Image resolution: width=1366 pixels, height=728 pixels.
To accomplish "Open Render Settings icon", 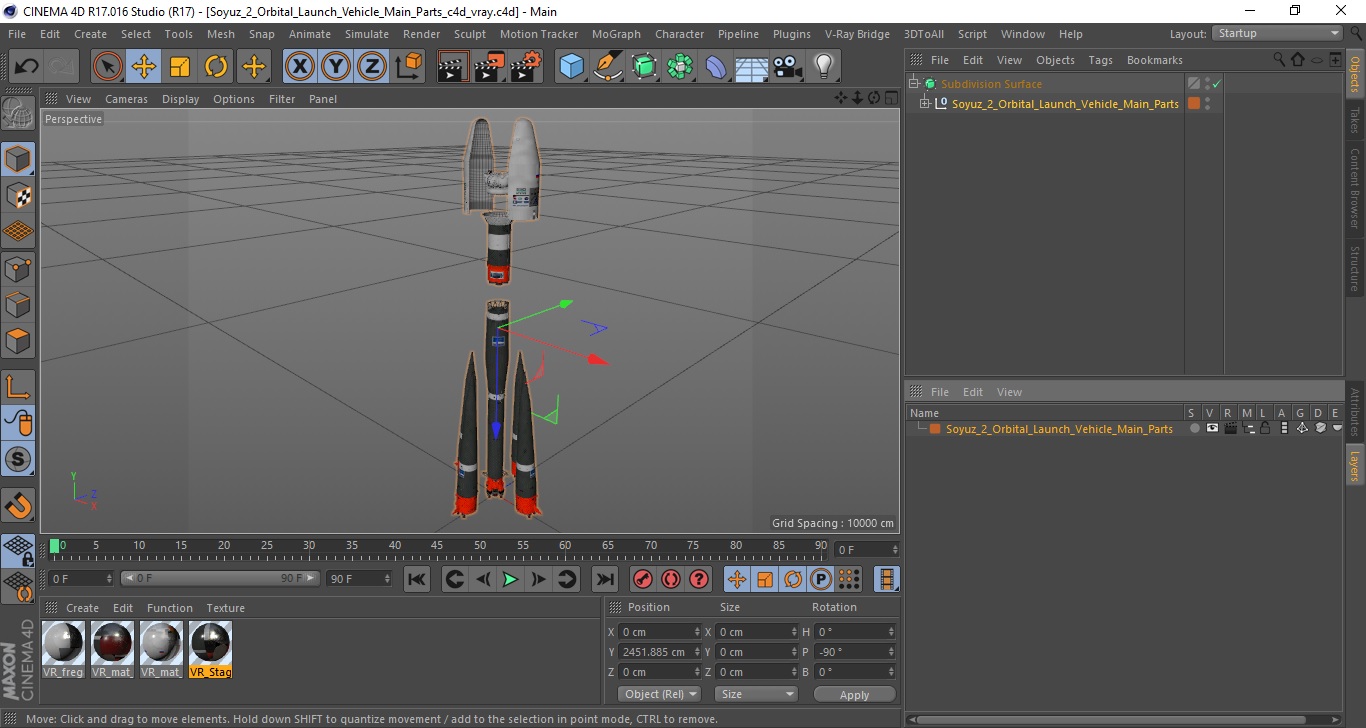I will (x=526, y=67).
